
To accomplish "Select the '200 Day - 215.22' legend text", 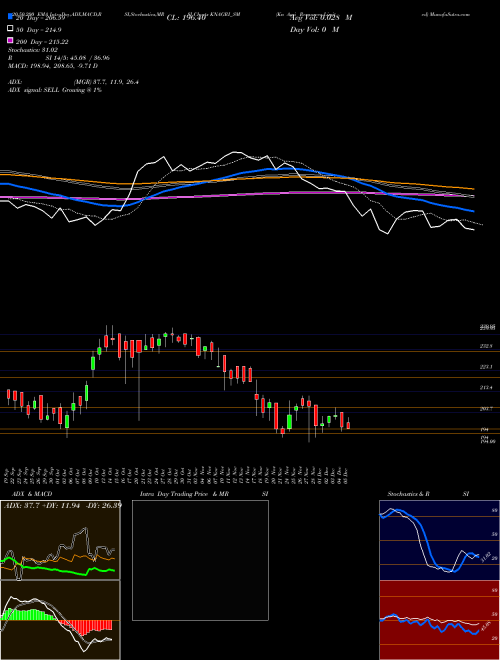I will tap(42, 42).
